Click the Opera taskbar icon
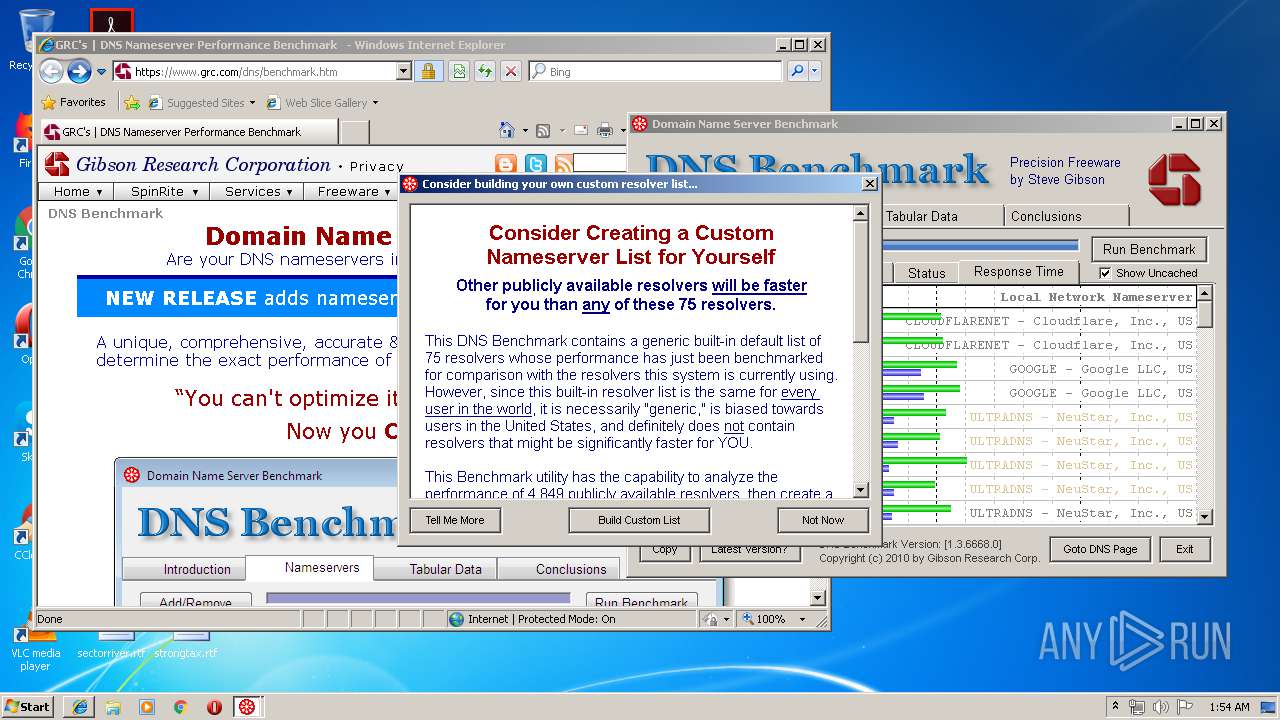This screenshot has height=720, width=1280. point(214,706)
